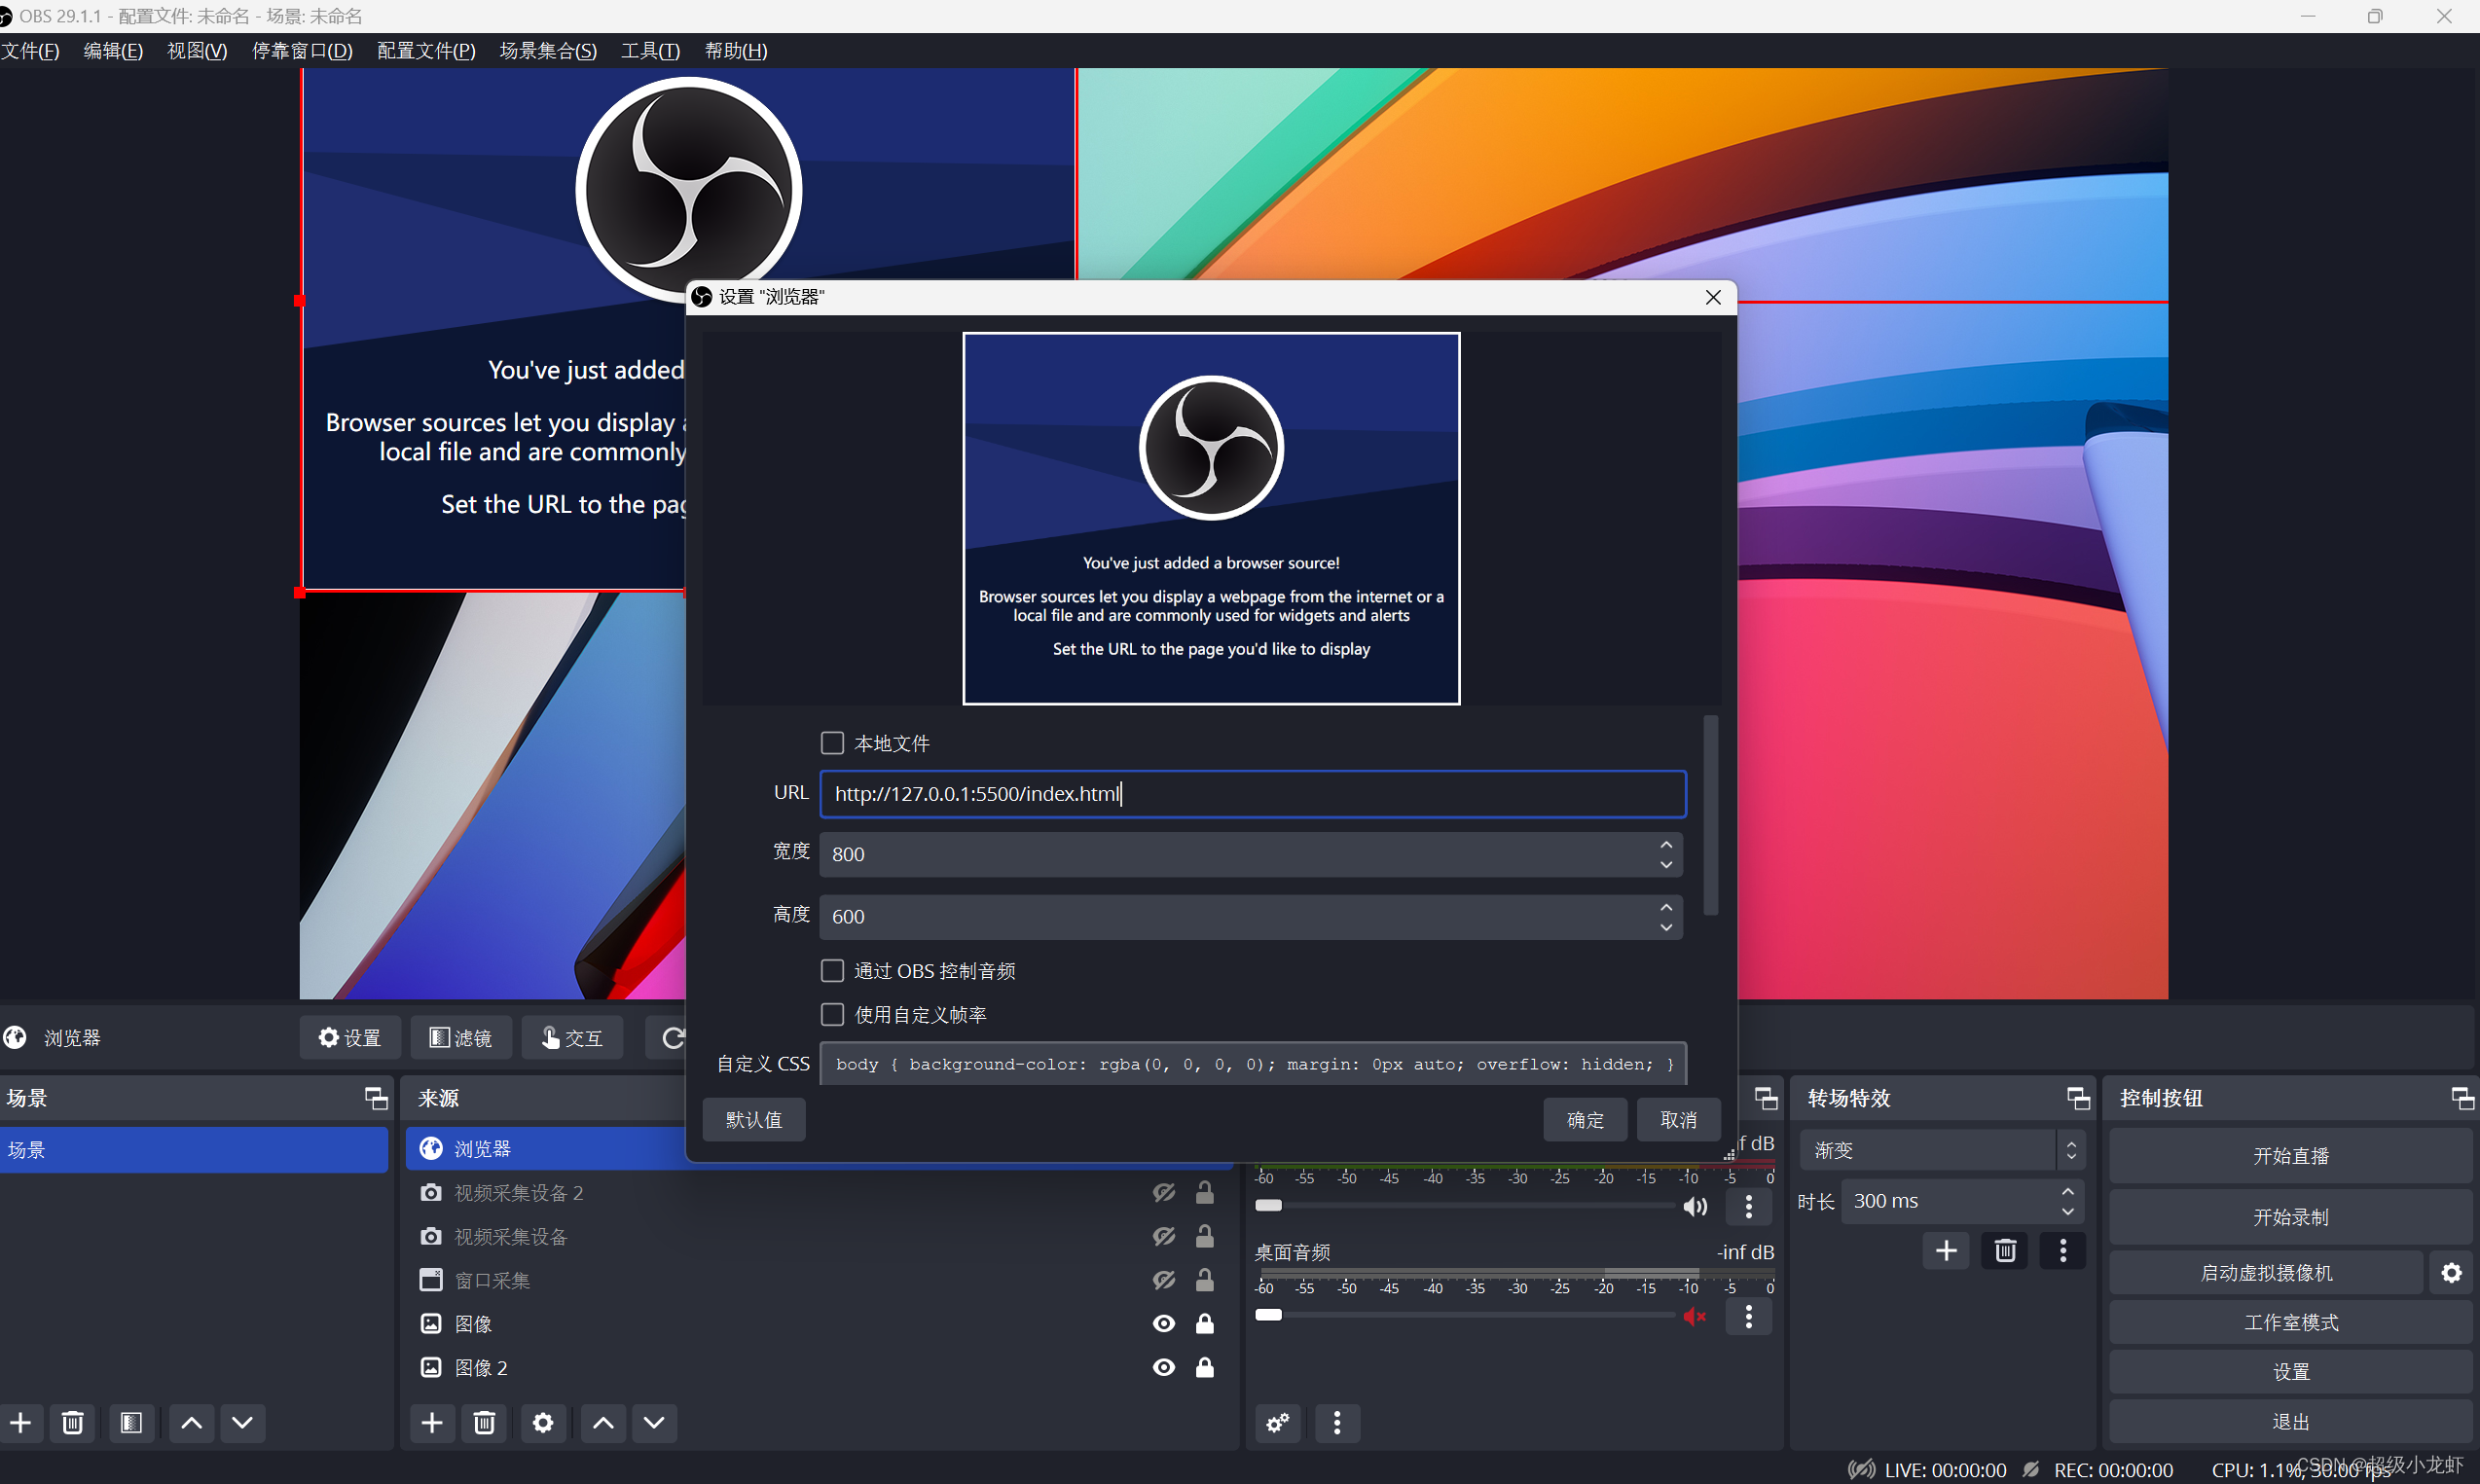Open the 文件(F) menu
The height and width of the screenshot is (1484, 2480).
(x=30, y=51)
